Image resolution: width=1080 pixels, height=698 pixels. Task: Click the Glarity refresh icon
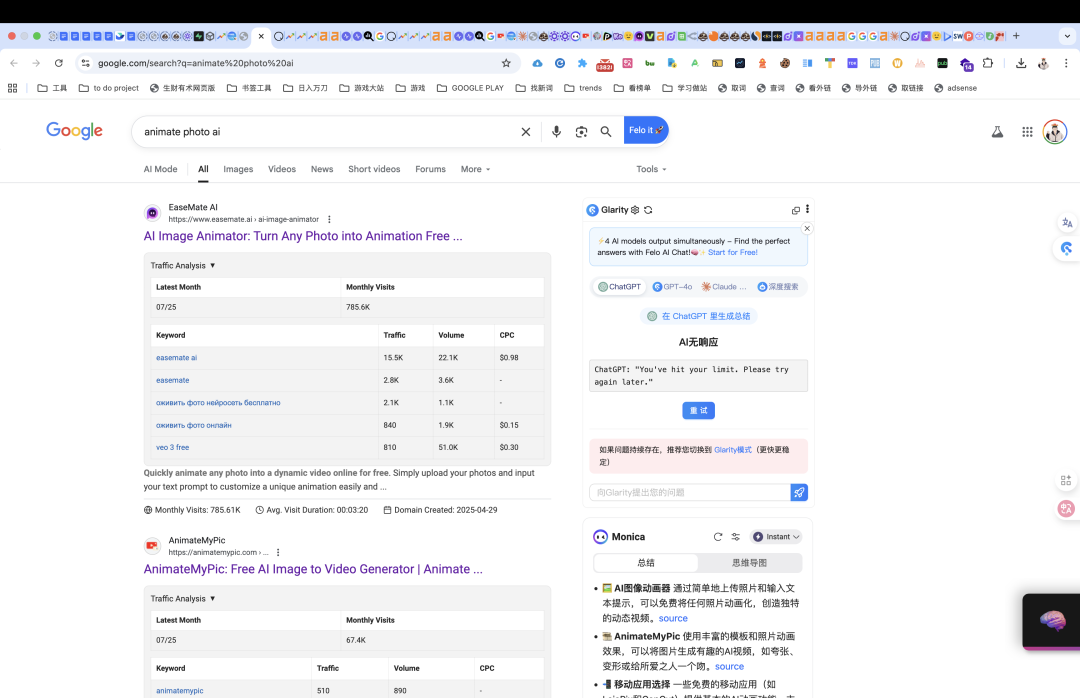648,210
